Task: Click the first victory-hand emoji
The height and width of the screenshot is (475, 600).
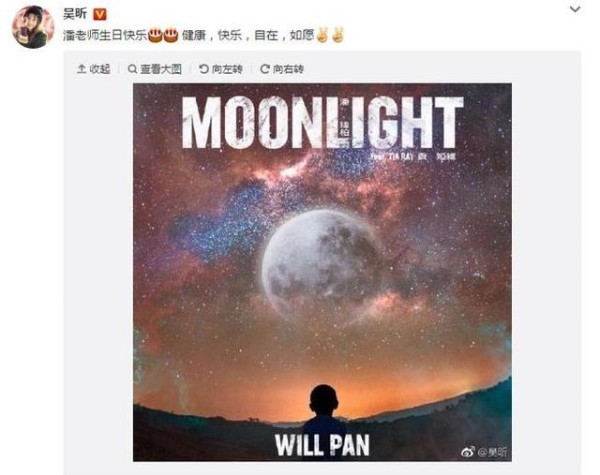Action: [322, 35]
